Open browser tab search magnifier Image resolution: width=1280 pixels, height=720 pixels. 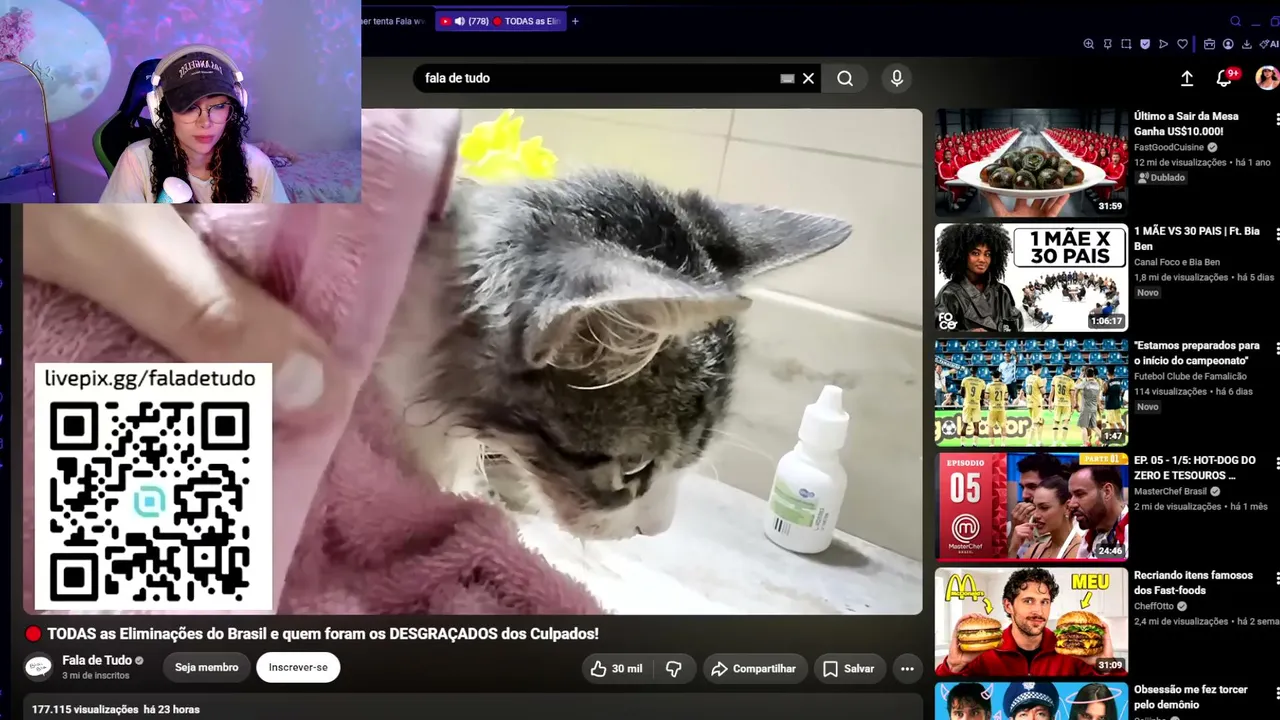[1236, 21]
